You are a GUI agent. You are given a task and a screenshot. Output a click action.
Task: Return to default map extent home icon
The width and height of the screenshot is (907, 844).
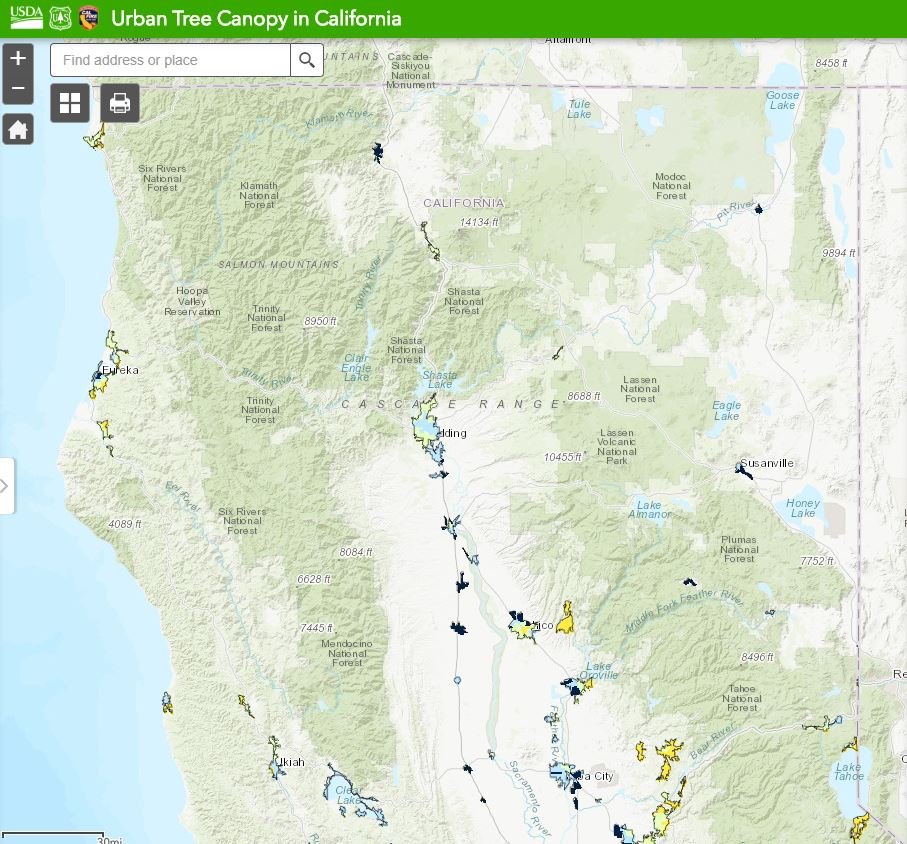click(18, 129)
